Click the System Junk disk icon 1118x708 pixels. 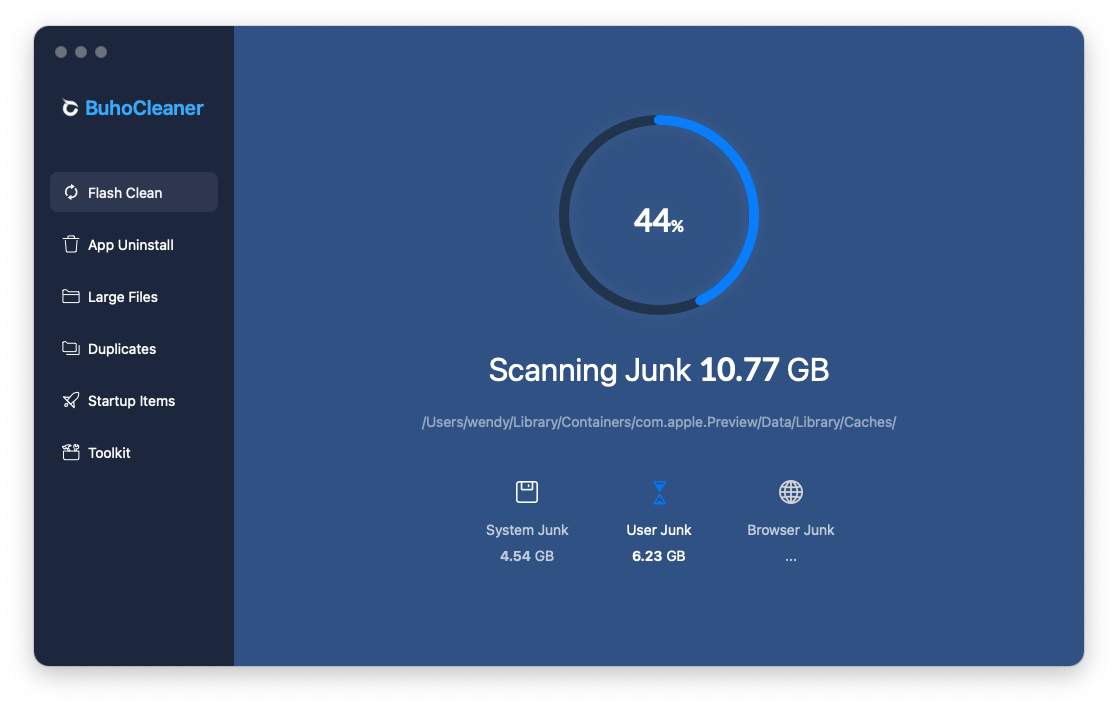(527, 492)
